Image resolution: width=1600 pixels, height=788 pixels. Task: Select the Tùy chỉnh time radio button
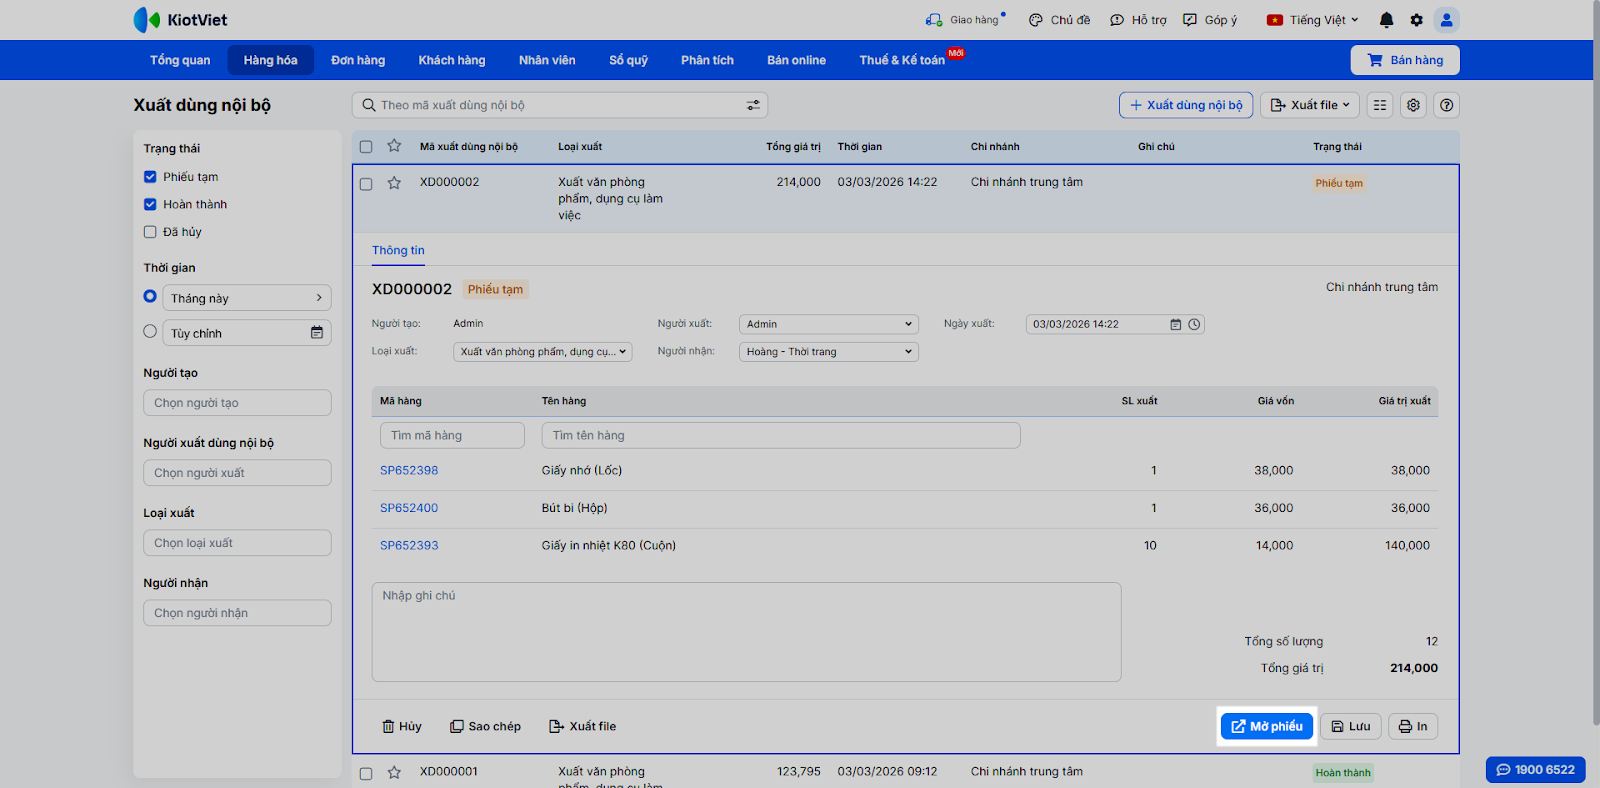(150, 332)
